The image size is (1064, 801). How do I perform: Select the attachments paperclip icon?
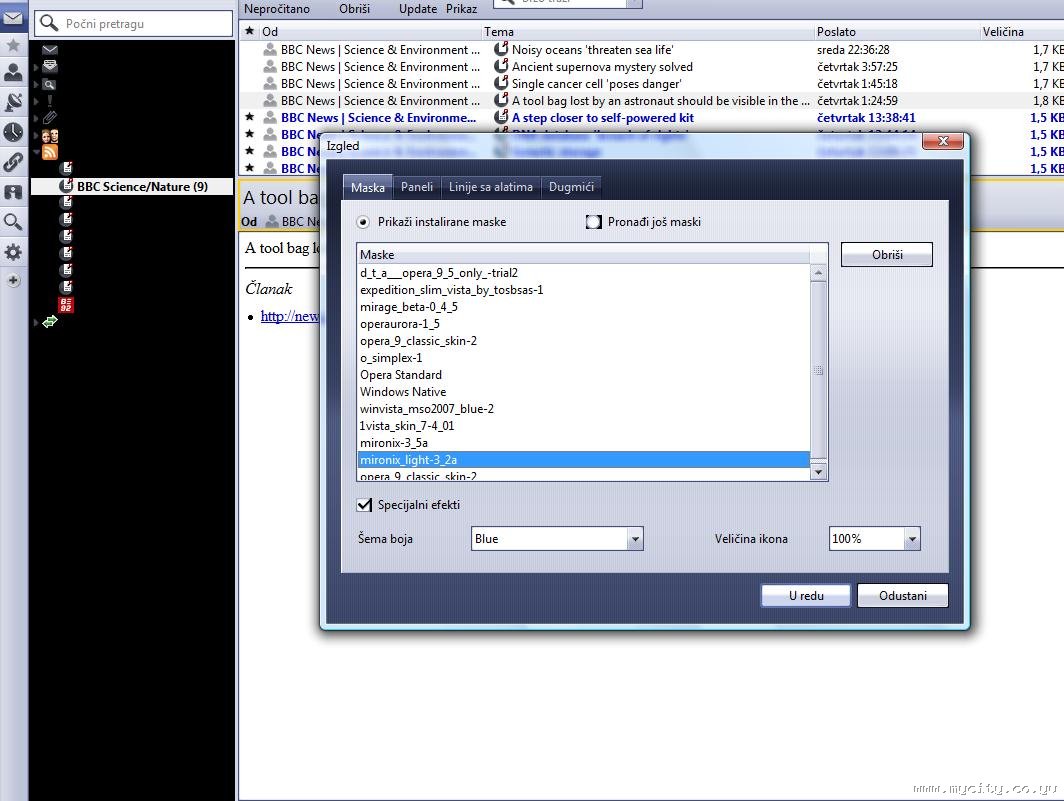[50, 117]
